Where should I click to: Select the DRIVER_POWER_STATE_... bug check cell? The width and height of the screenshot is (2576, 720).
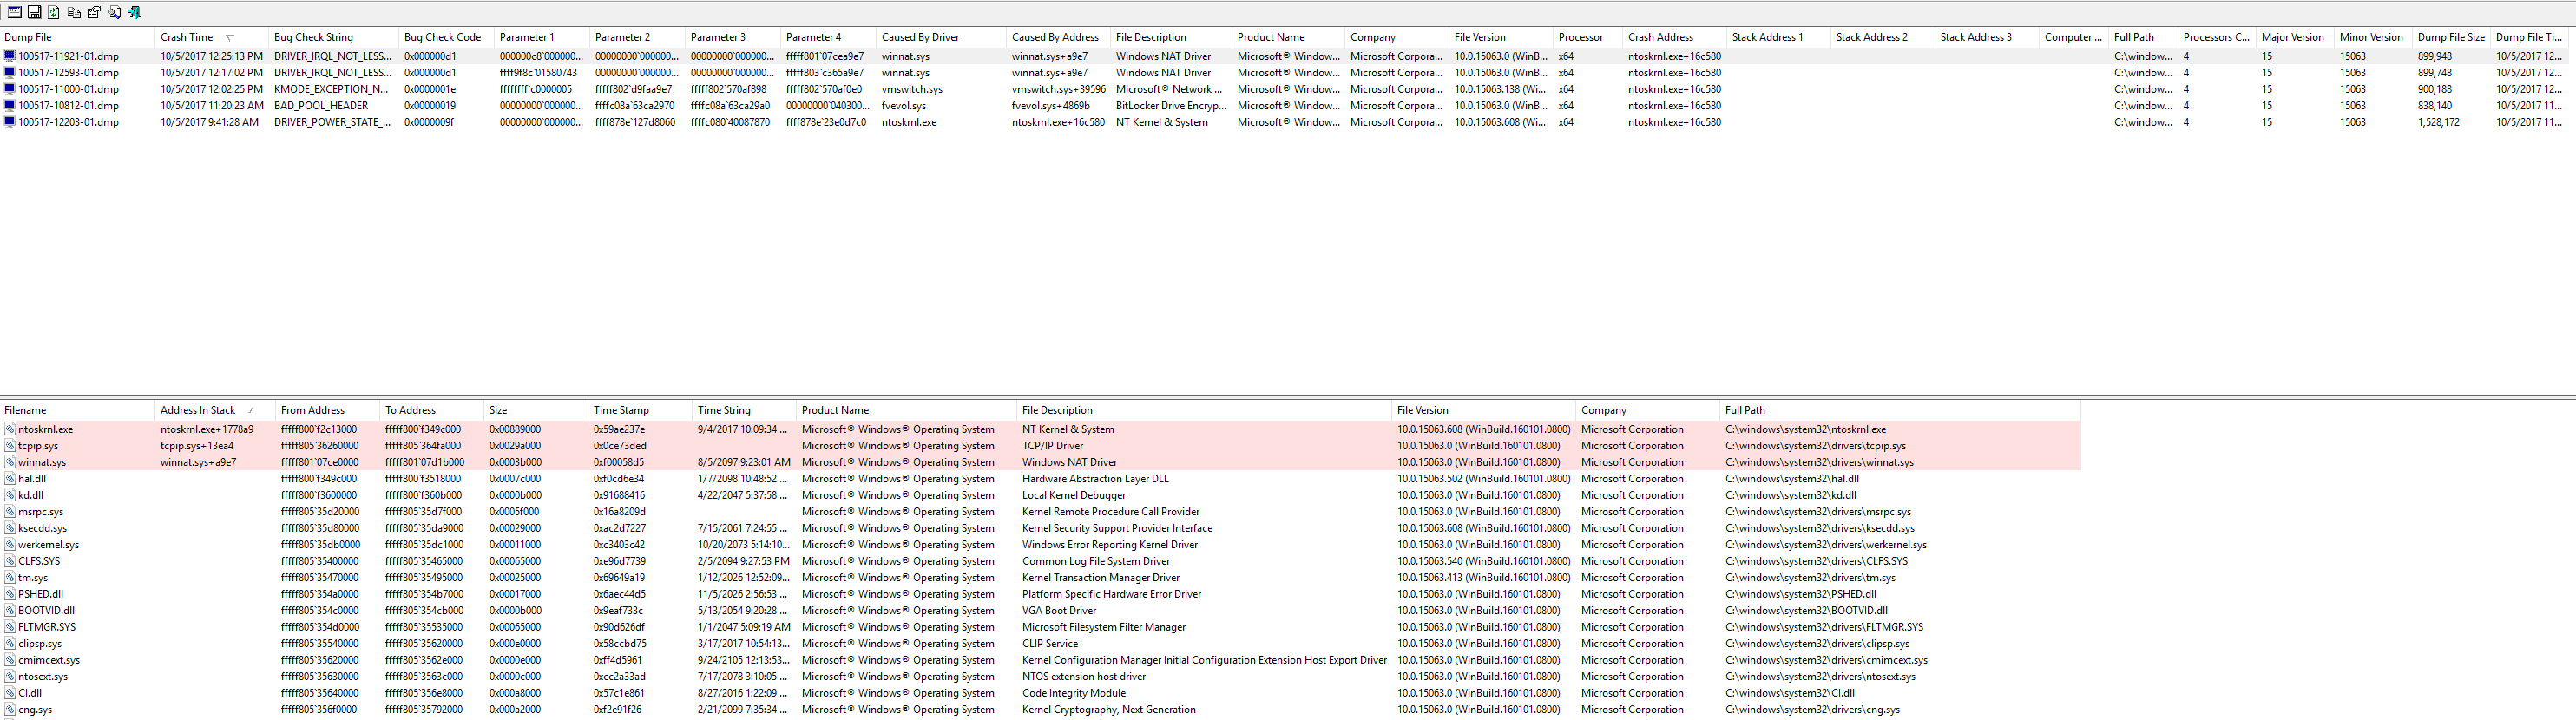(x=332, y=123)
